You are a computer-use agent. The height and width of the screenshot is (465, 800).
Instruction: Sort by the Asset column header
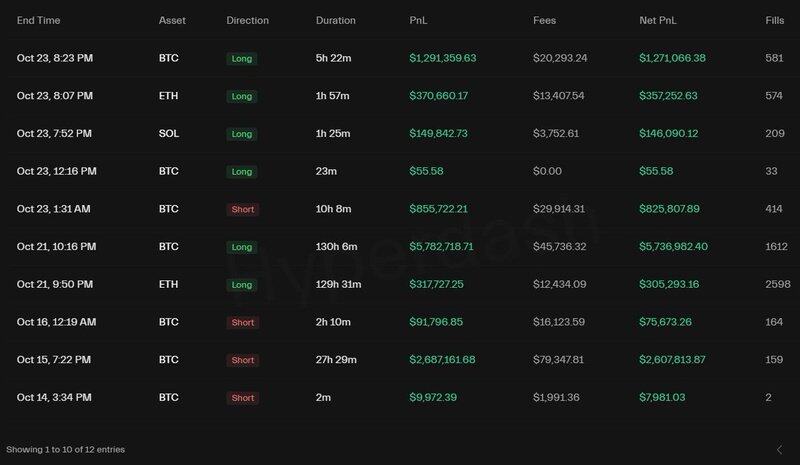coord(172,21)
